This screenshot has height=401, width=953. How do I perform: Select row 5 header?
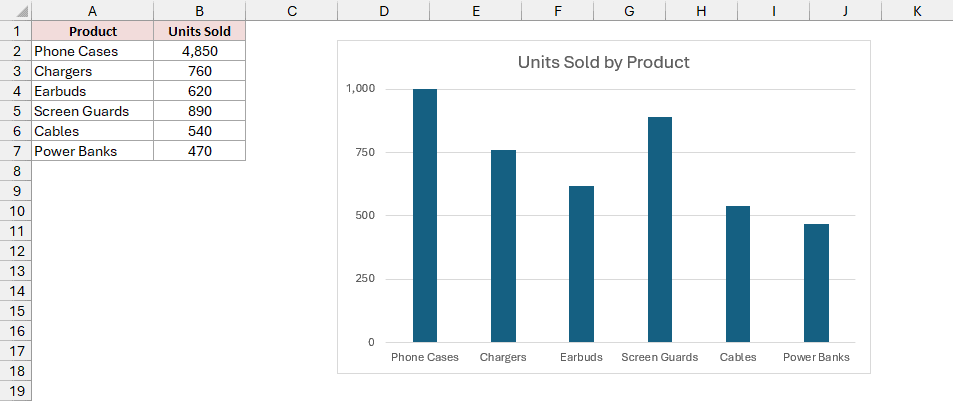pyautogui.click(x=16, y=111)
